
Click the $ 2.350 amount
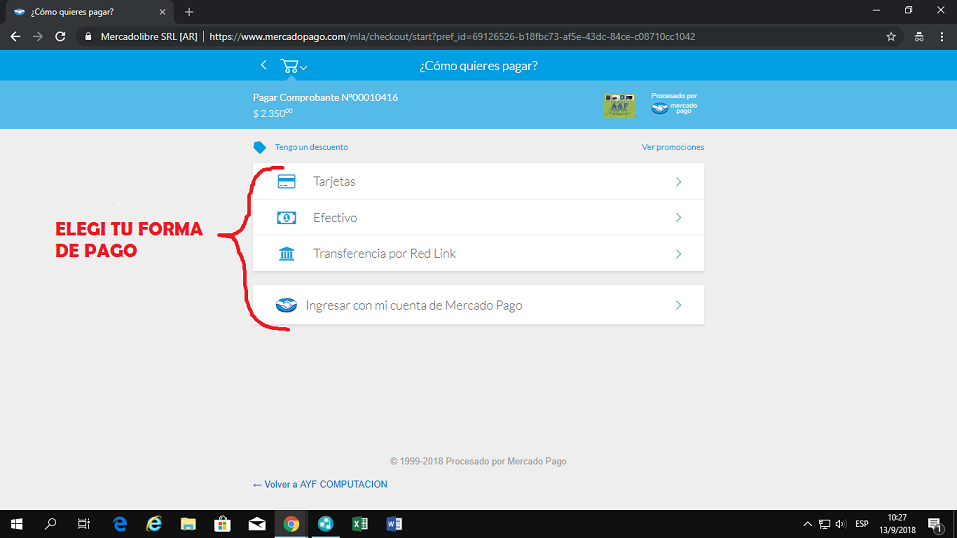(273, 113)
